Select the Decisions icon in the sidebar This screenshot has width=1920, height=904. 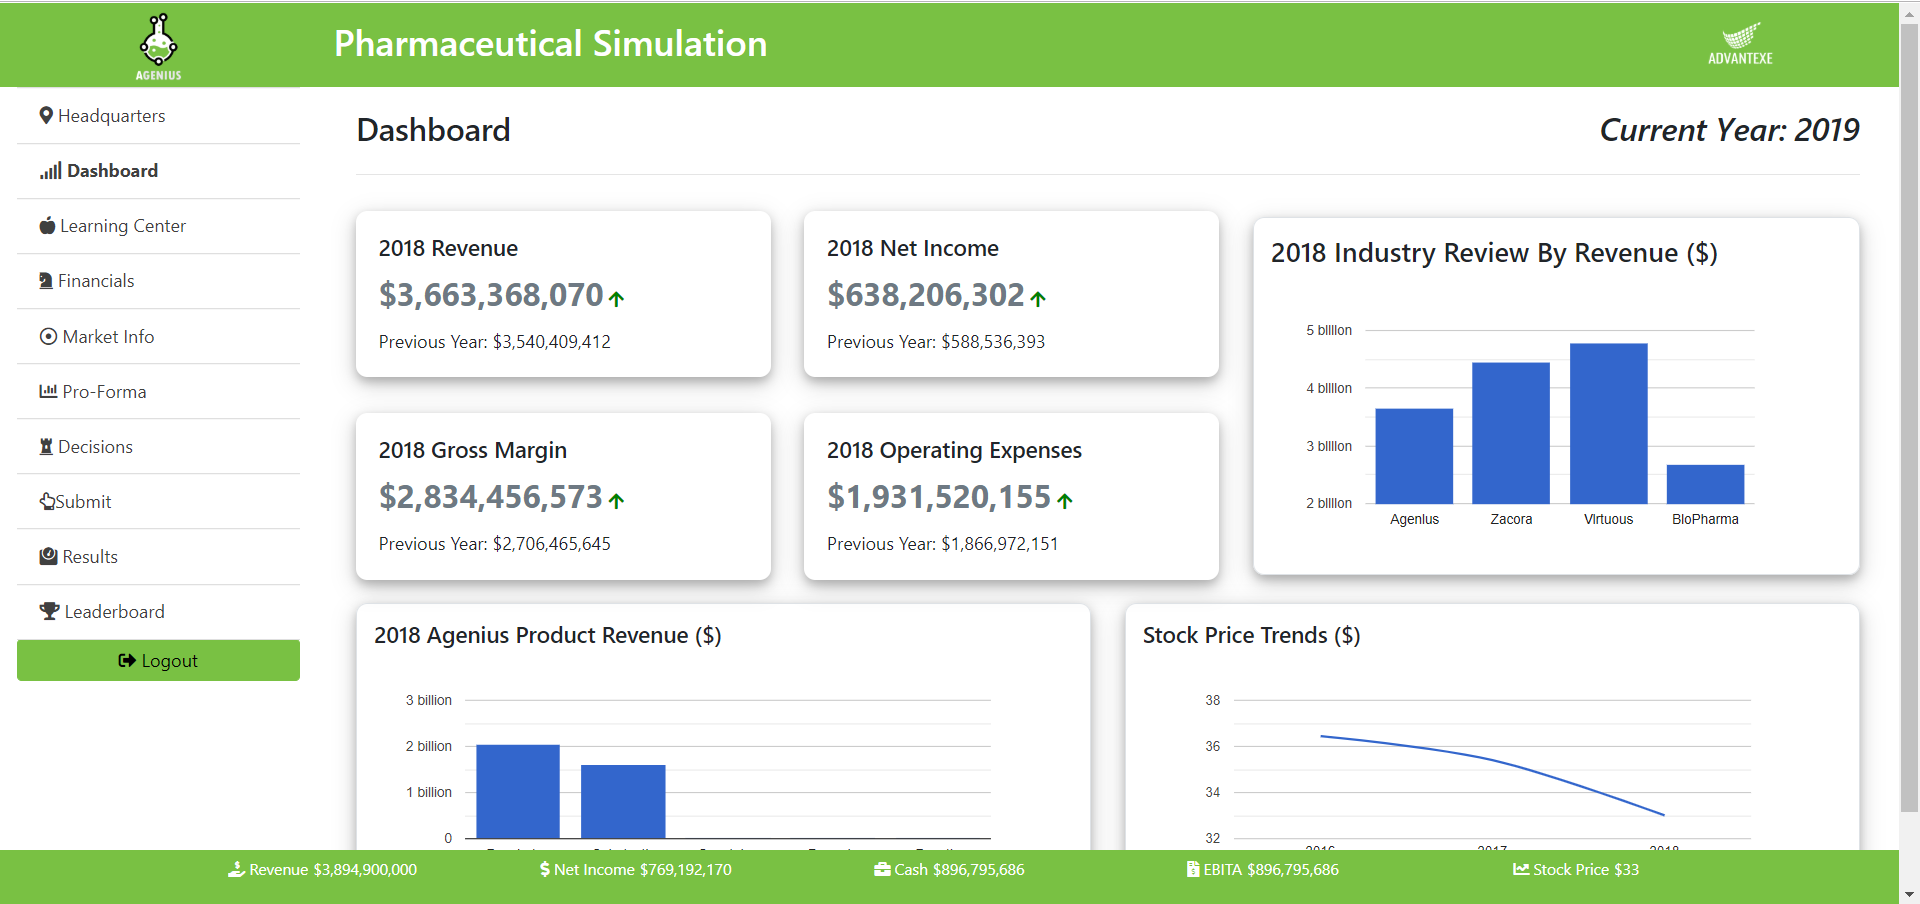(x=46, y=446)
